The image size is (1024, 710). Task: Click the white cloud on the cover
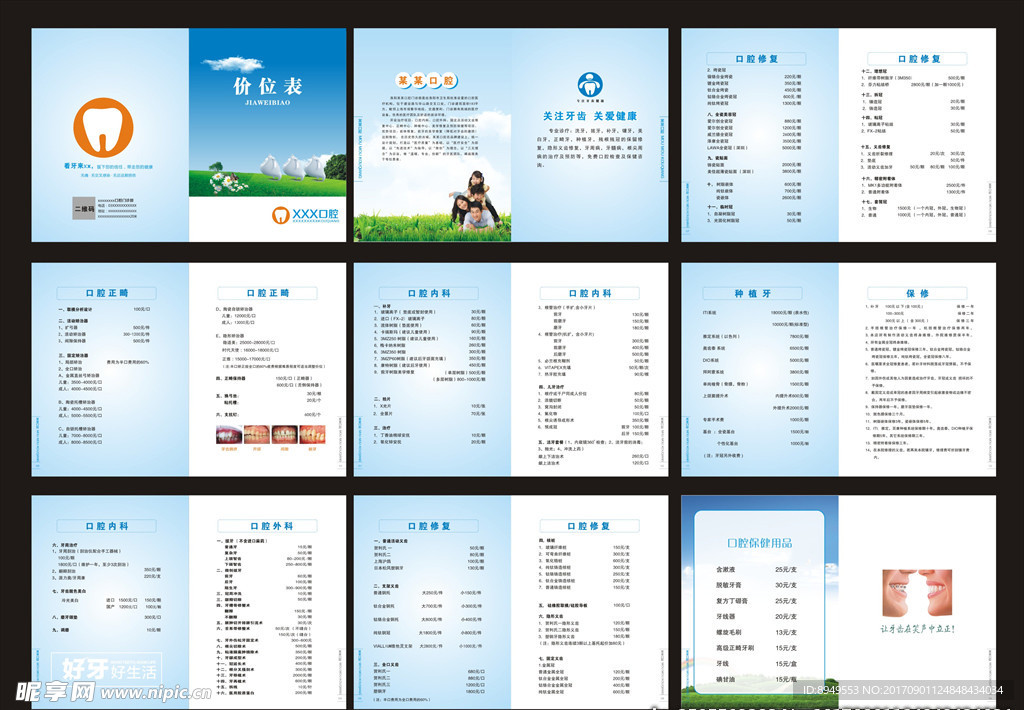pos(232,64)
